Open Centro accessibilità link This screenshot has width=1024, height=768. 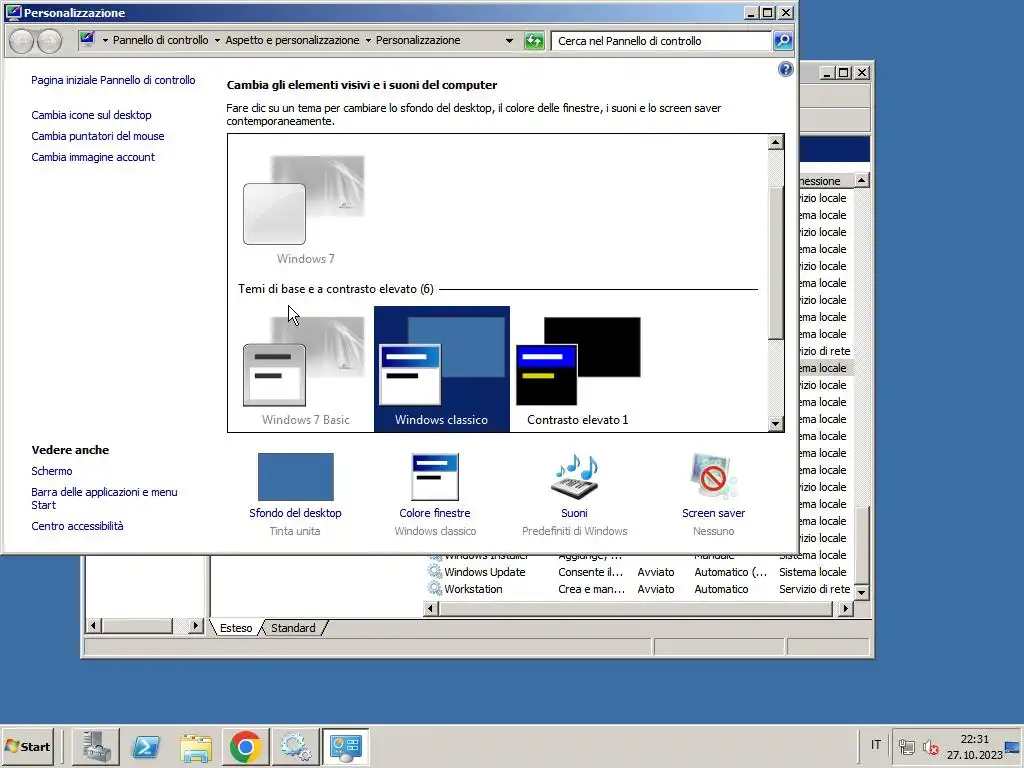coord(77,526)
